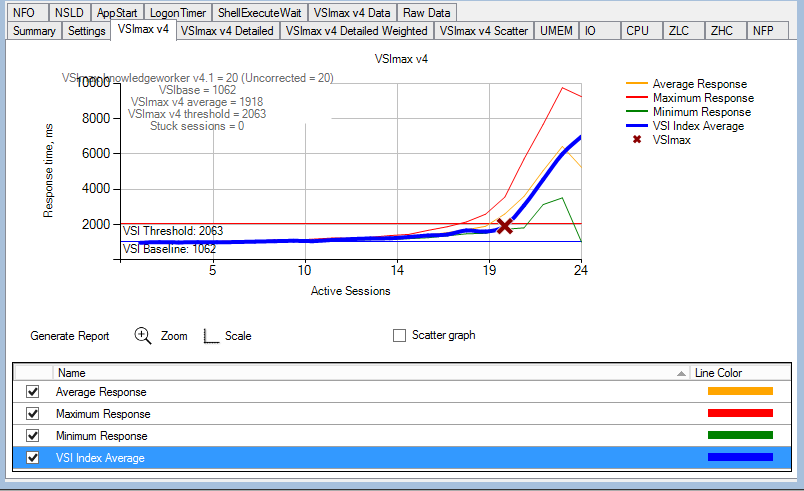This screenshot has height=491, width=804.
Task: Click Maximum Response in the chart legend
Action: pos(702,98)
